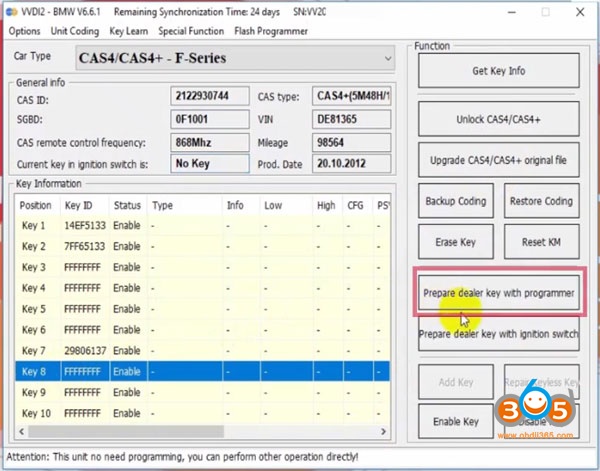
Task: Click Key ID 29806137 cell
Action: click(x=85, y=350)
